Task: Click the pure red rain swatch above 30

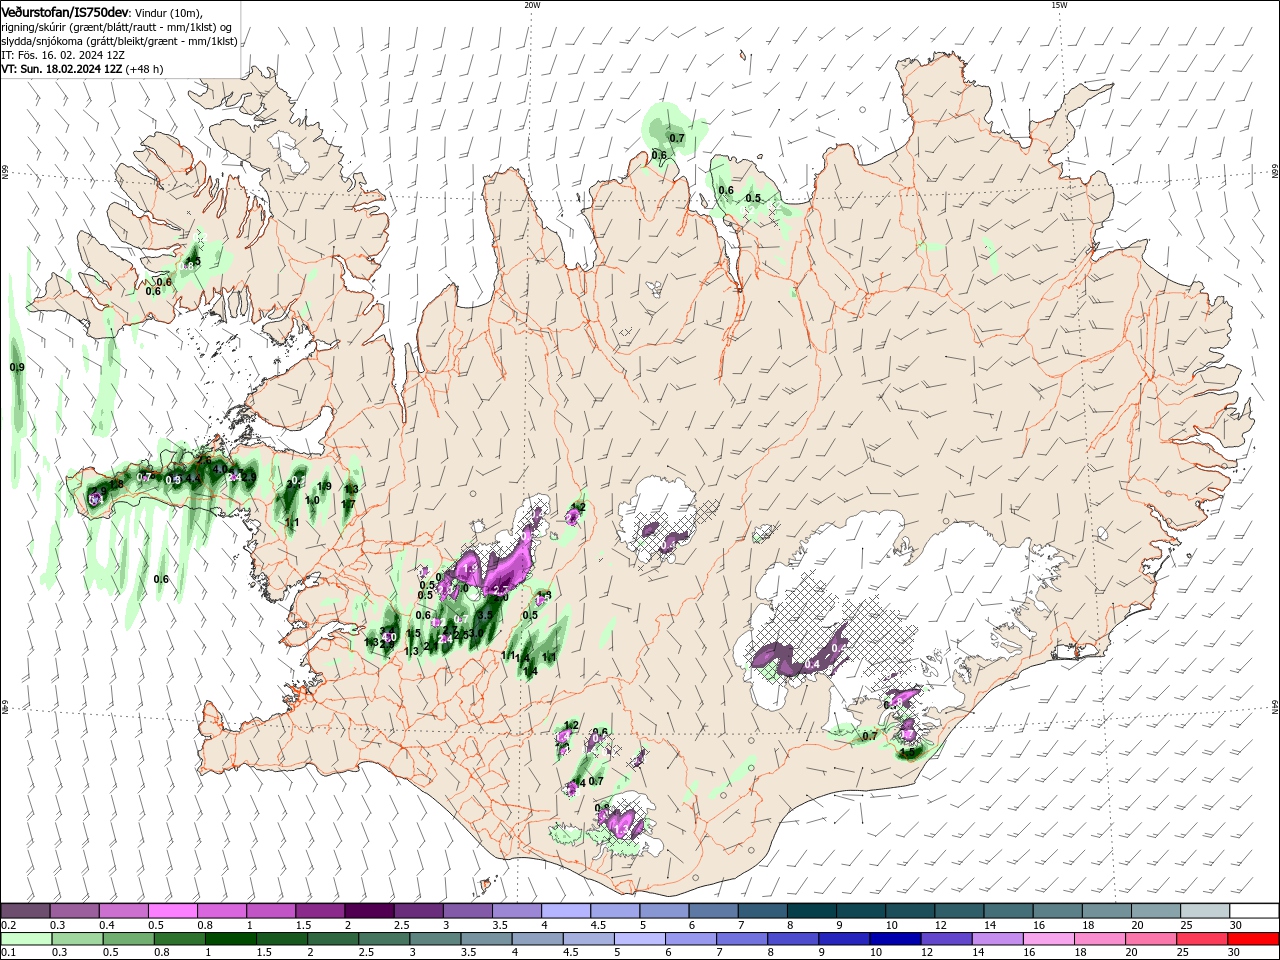Action: point(1253,939)
